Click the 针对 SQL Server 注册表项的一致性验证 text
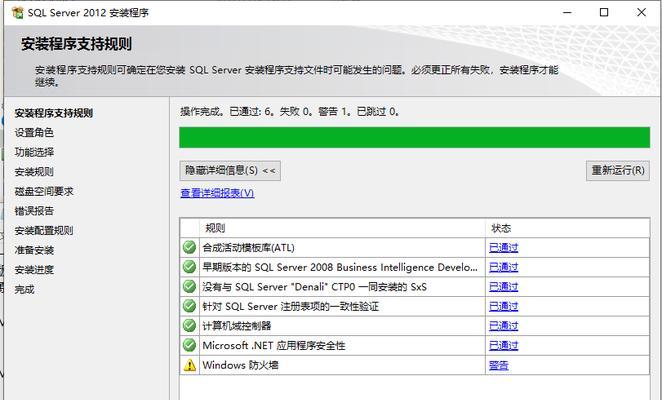662x400 pixels. (x=290, y=306)
